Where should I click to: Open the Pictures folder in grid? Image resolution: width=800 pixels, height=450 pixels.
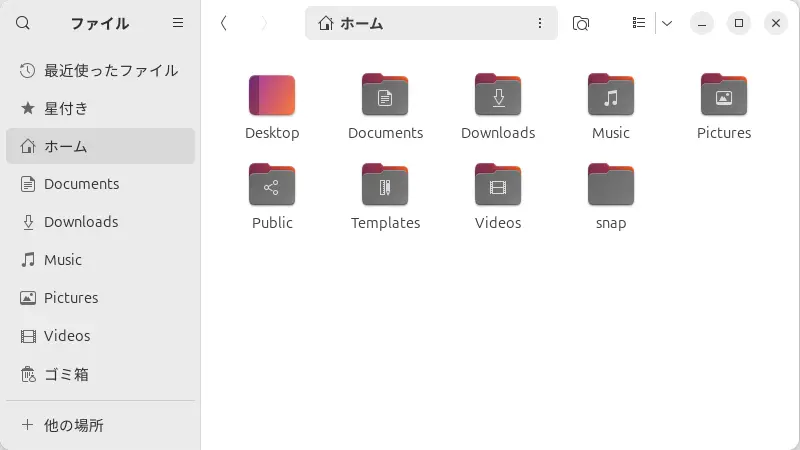[x=724, y=96]
